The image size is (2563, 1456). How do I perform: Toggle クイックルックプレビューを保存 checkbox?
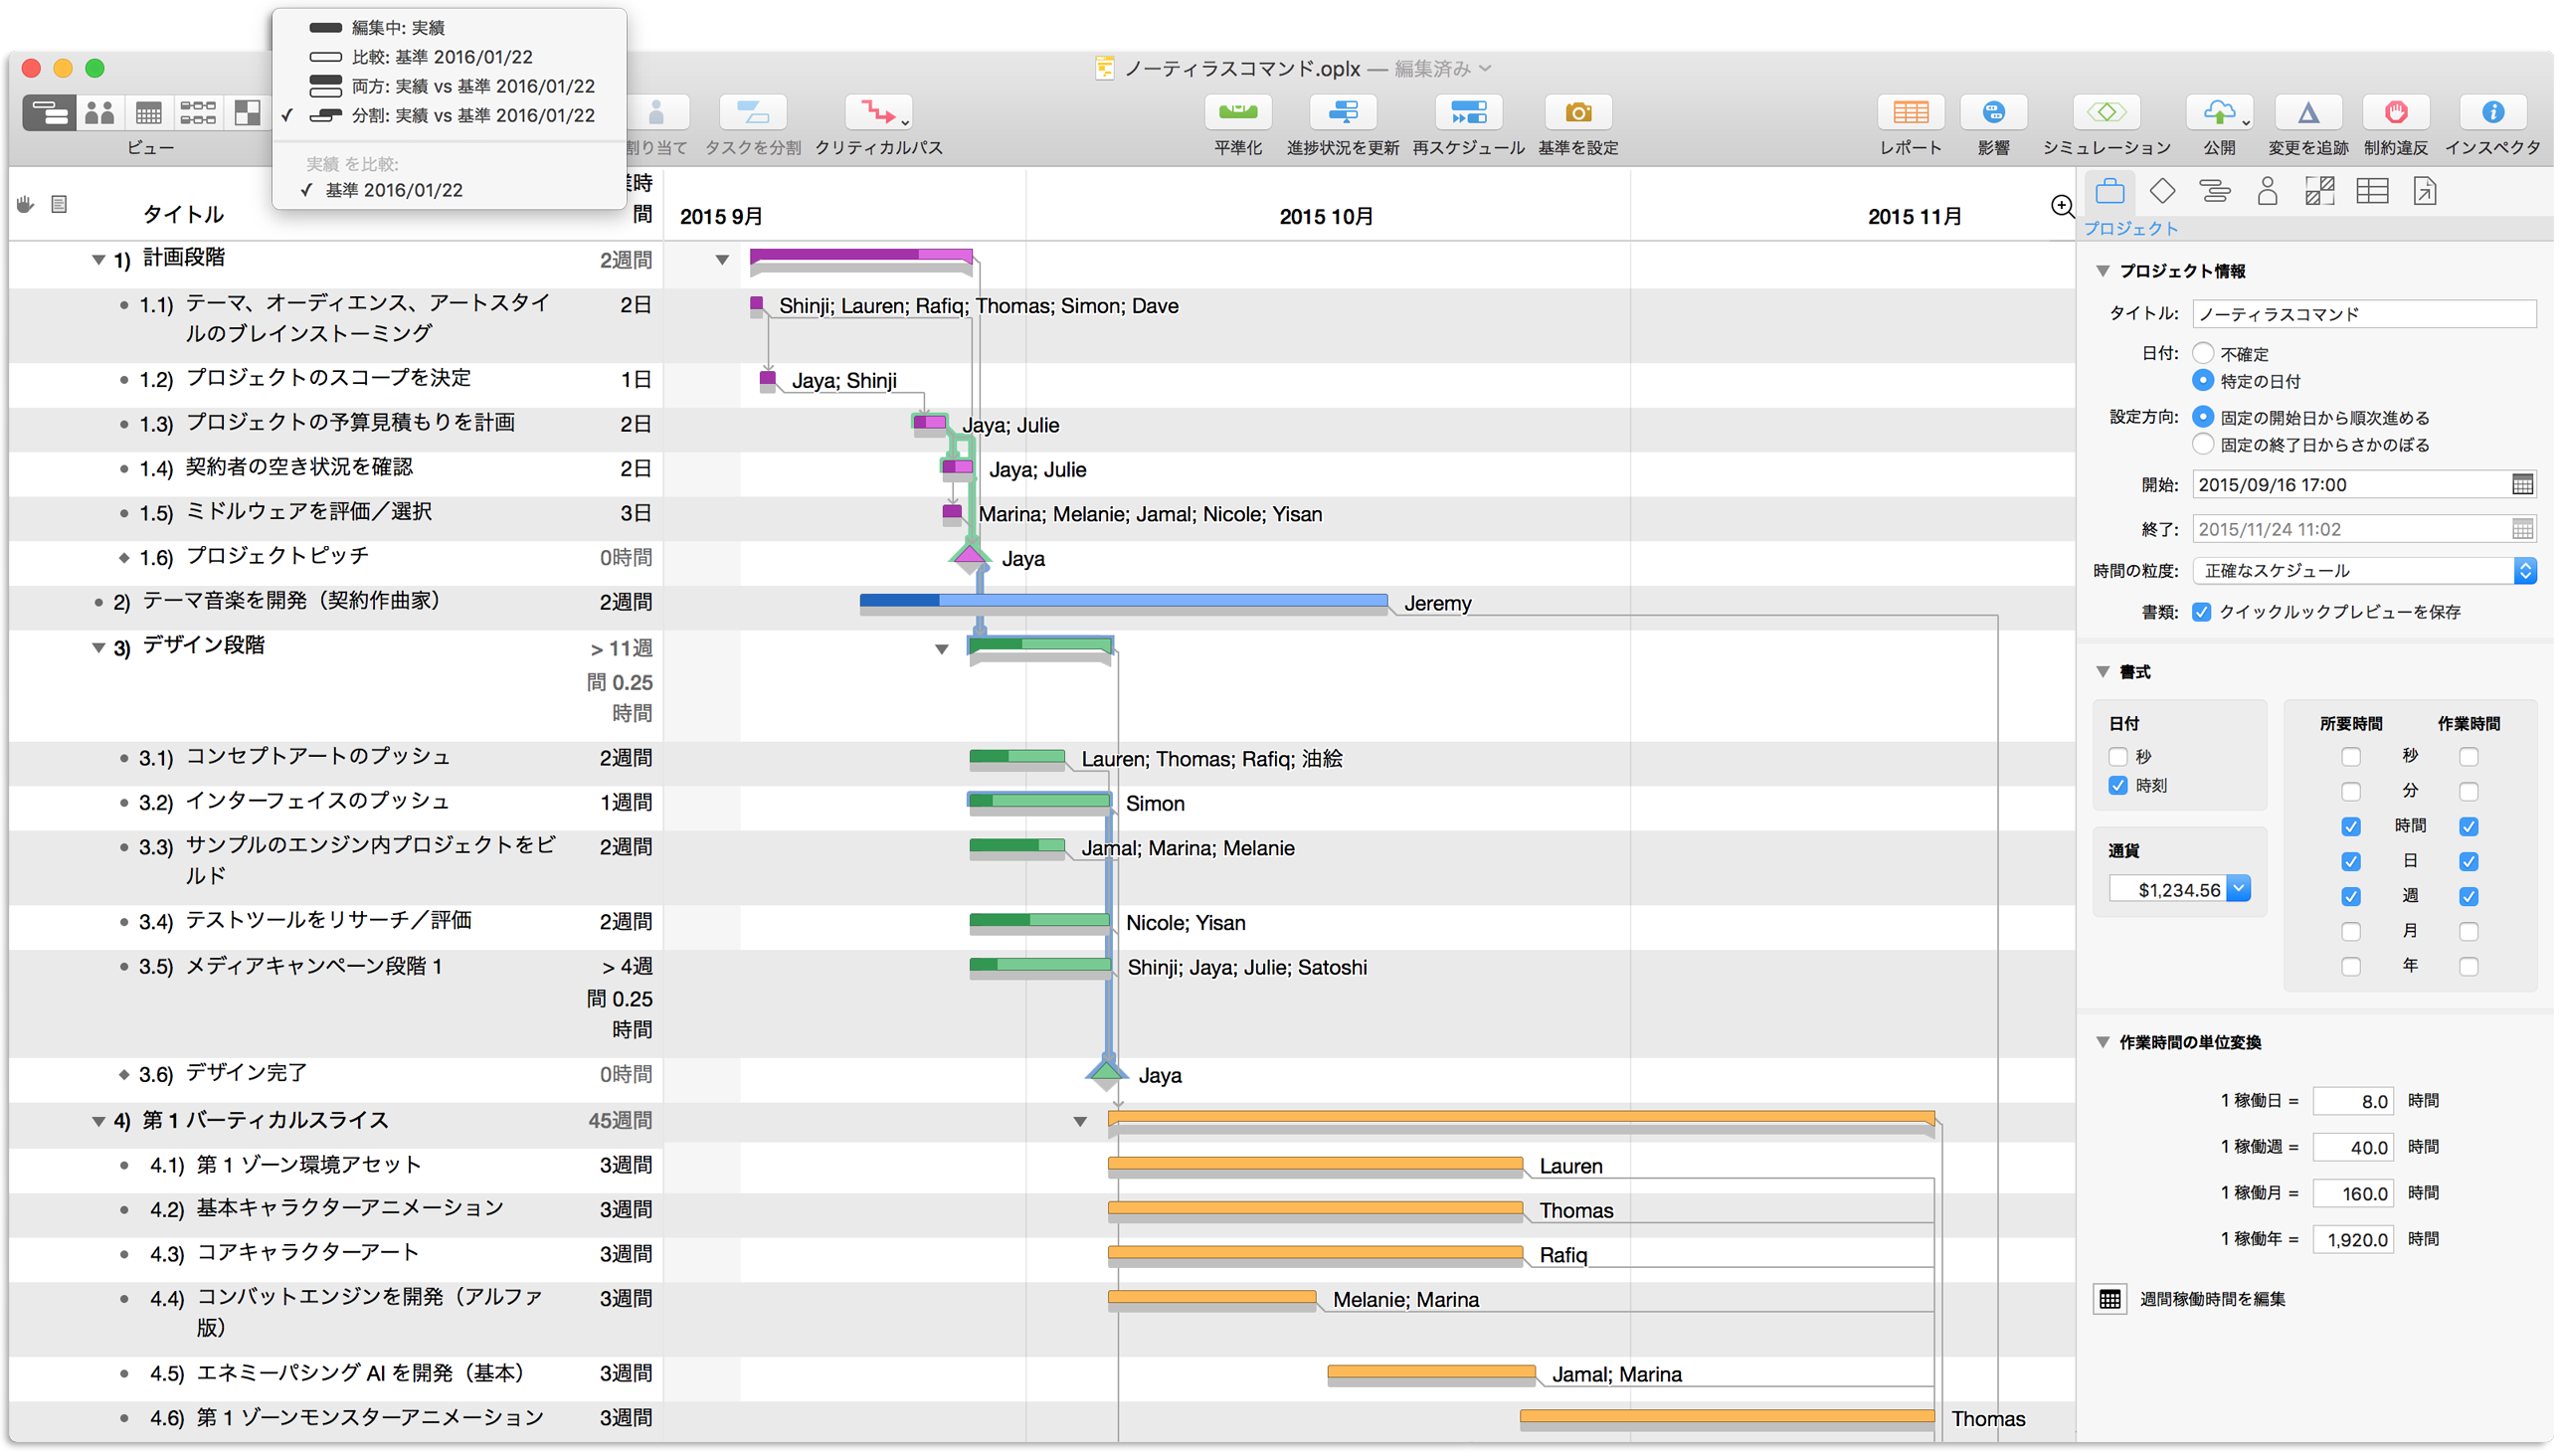tap(2201, 611)
